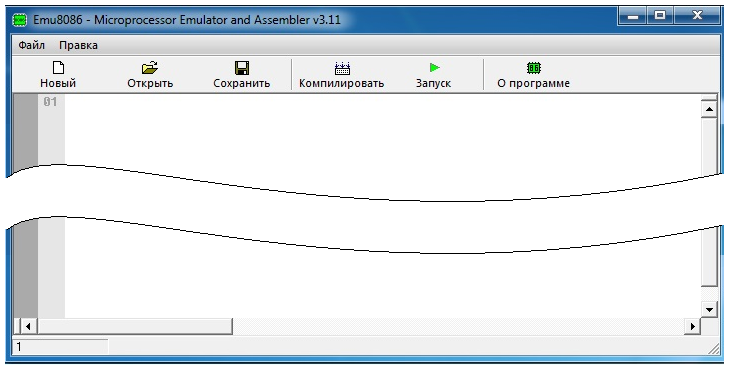Viewport: 731px width, 369px height.
Task: Click the Emu8086 title bar app icon
Action: (x=20, y=20)
